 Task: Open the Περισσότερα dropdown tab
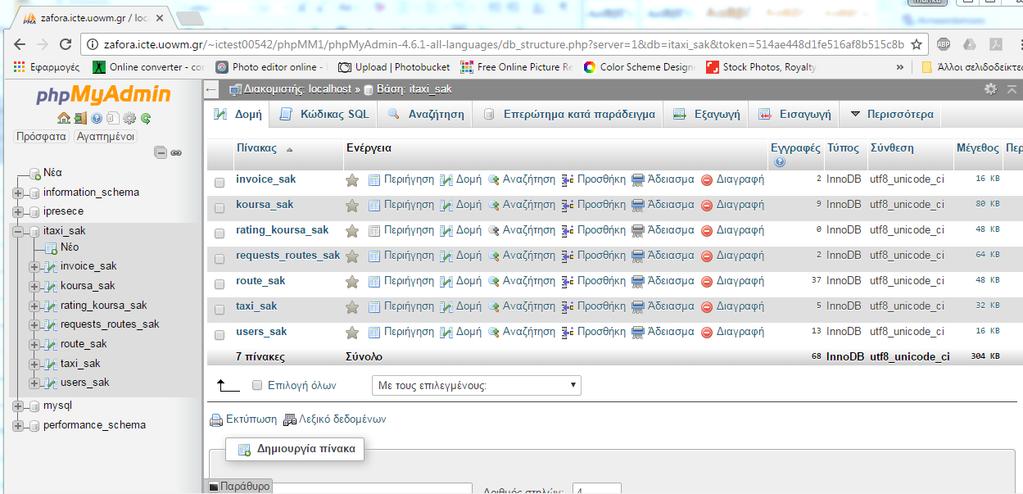[x=891, y=114]
